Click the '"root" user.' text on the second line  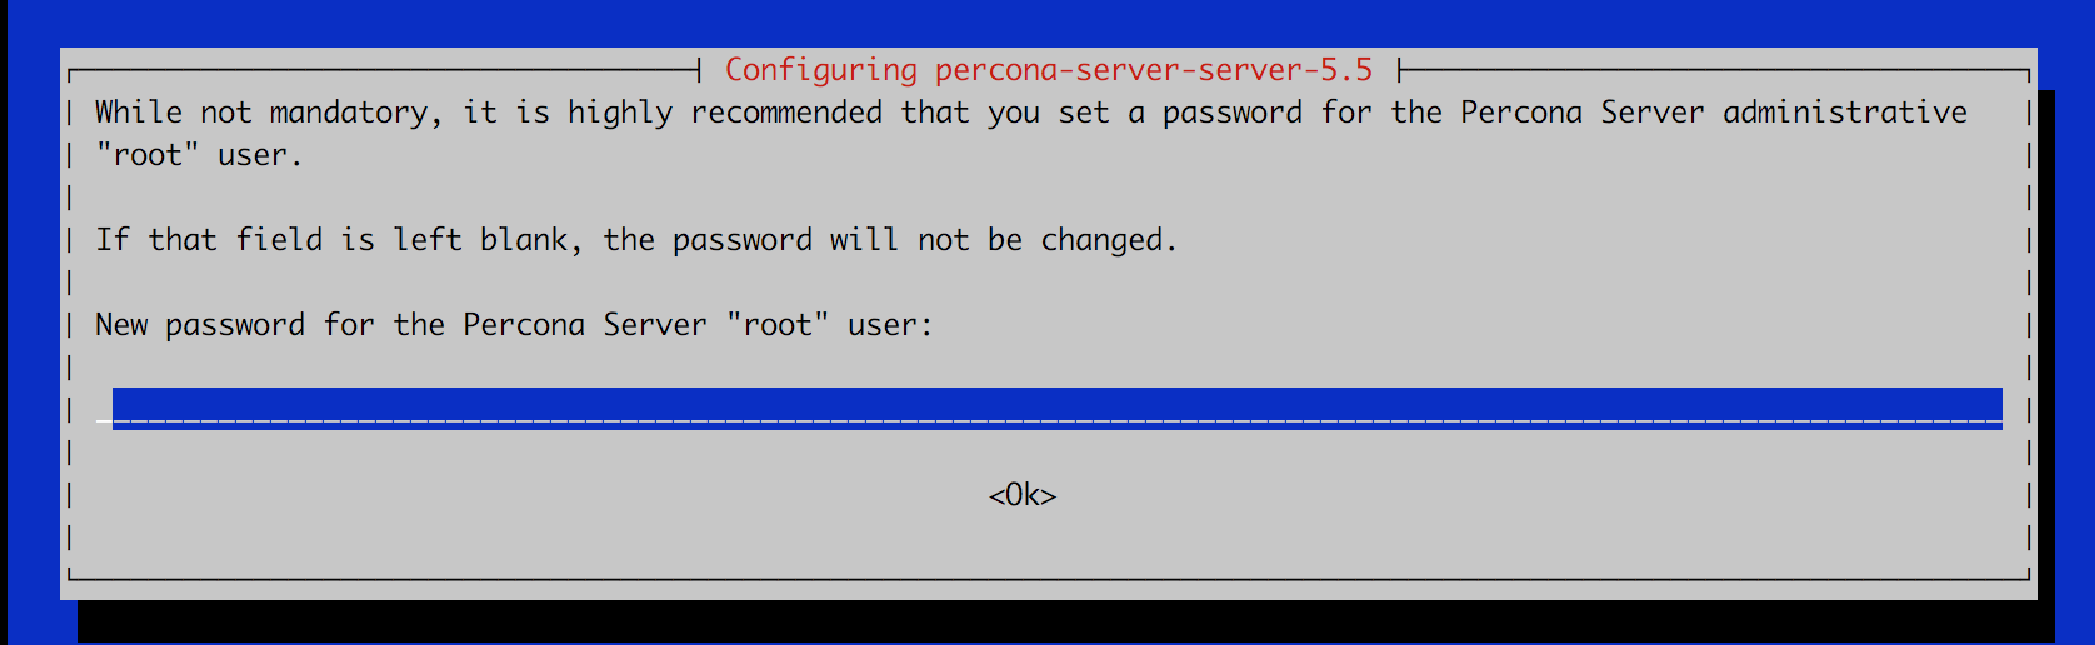(198, 155)
